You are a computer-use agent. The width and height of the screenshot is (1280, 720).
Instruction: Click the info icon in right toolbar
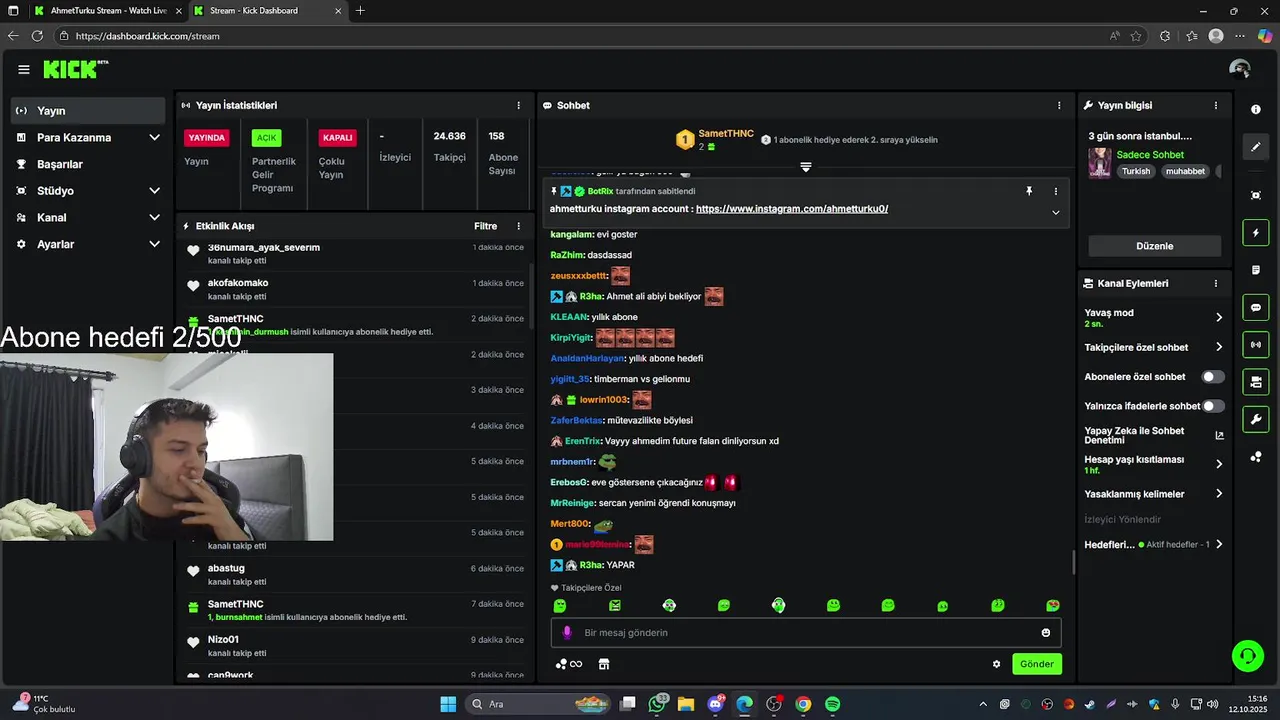coord(1256,110)
